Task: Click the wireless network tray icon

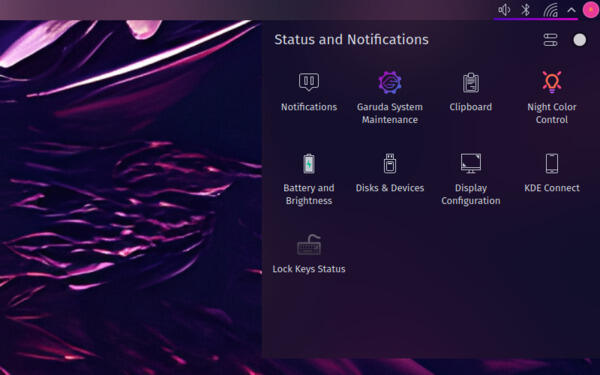Action: (x=550, y=10)
